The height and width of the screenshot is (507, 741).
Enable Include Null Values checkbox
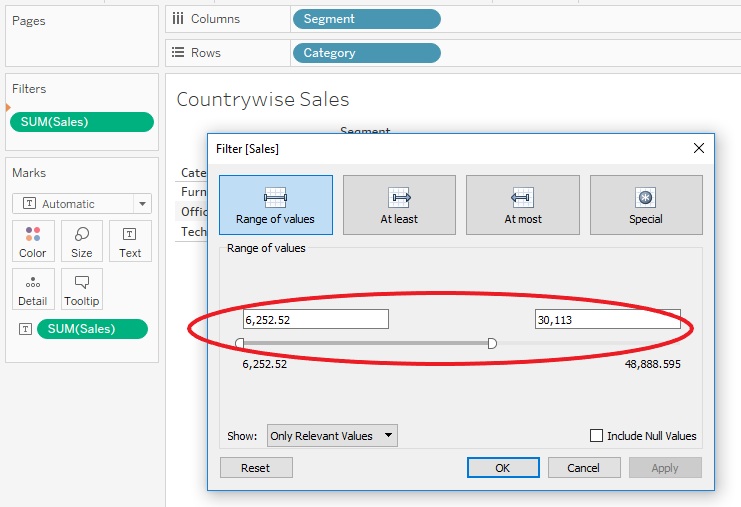(x=597, y=436)
